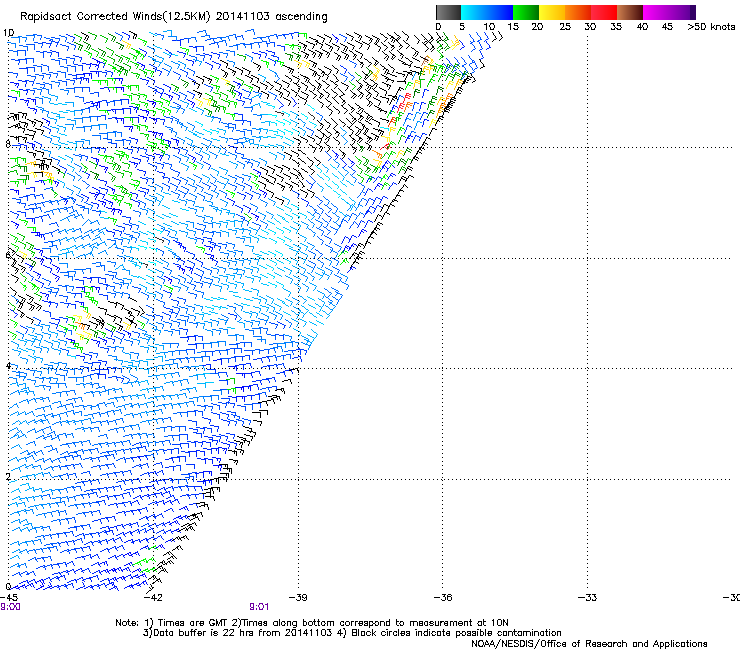
Task: Click the green 15-20 knots legend swatch
Action: [x=526, y=12]
